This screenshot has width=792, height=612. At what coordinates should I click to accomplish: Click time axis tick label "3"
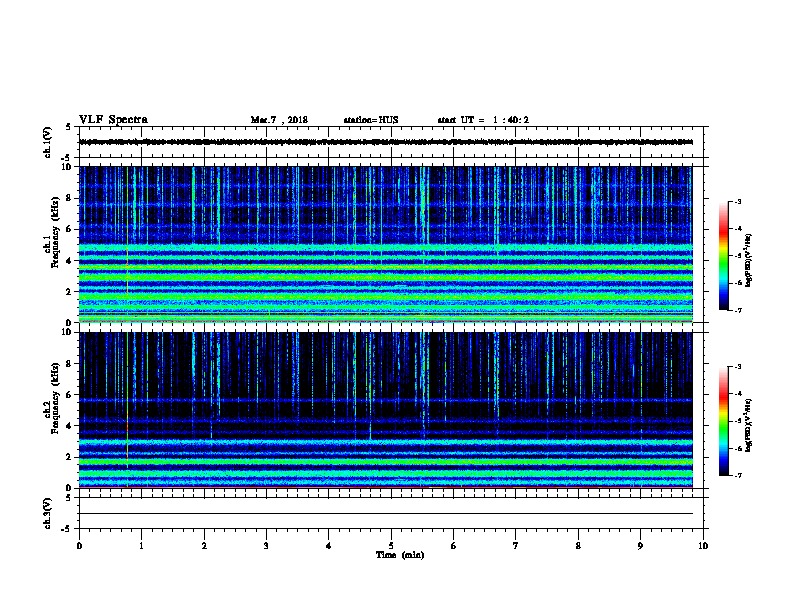pos(266,545)
